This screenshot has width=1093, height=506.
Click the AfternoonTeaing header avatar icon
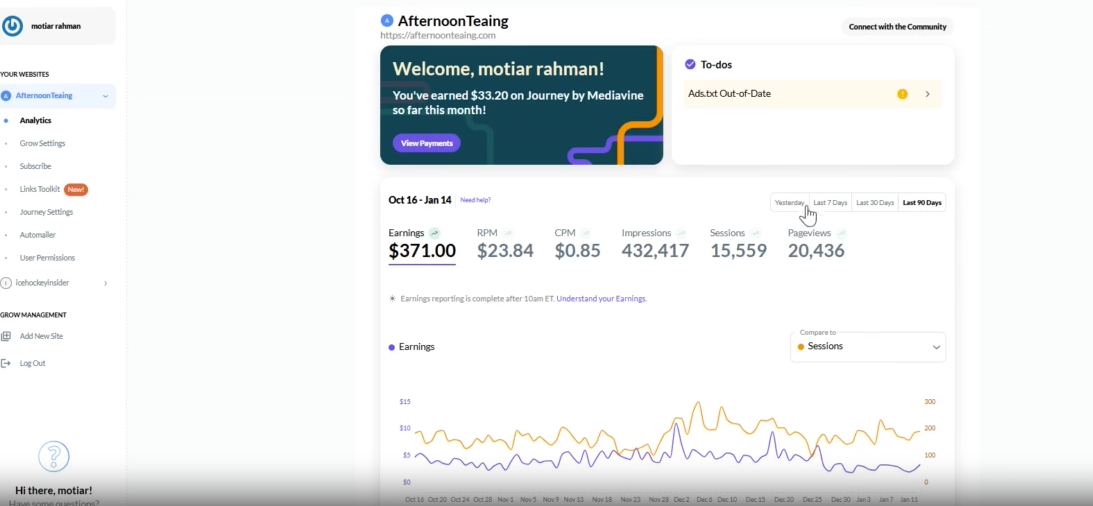click(387, 20)
